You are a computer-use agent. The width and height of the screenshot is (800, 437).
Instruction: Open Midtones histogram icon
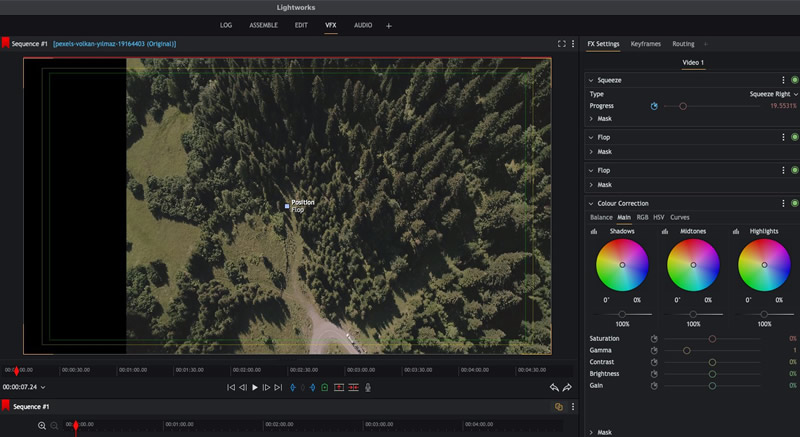(665, 232)
